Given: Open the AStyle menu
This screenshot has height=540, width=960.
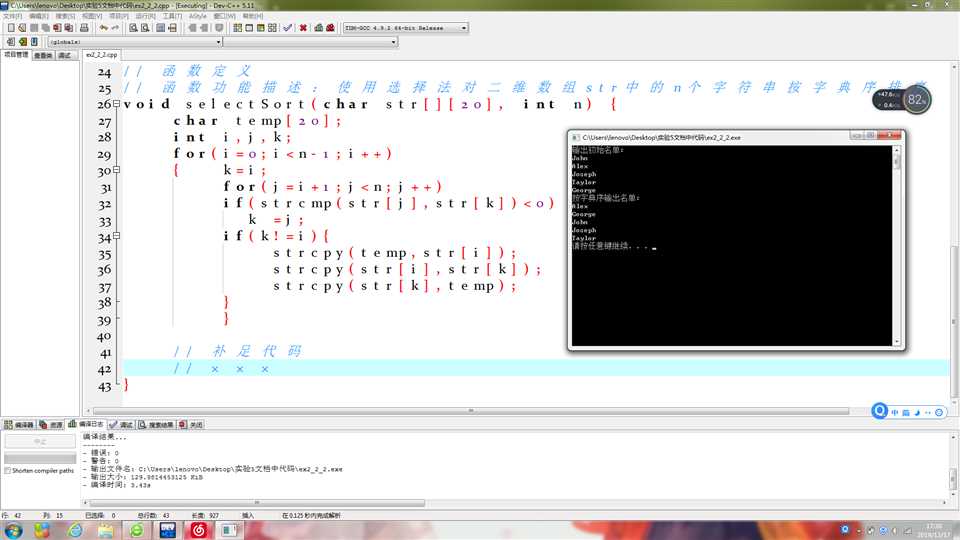Looking at the screenshot, I should tap(198, 16).
